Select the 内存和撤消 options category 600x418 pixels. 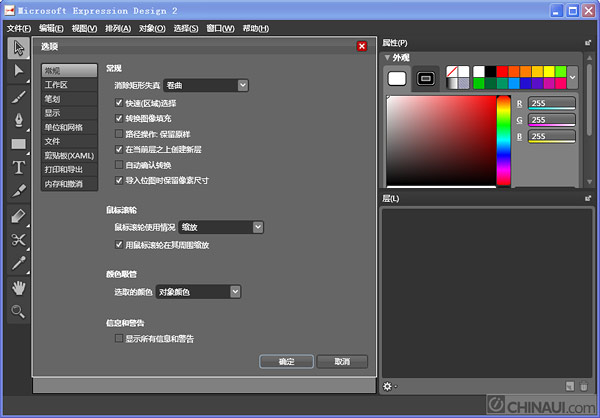69,184
